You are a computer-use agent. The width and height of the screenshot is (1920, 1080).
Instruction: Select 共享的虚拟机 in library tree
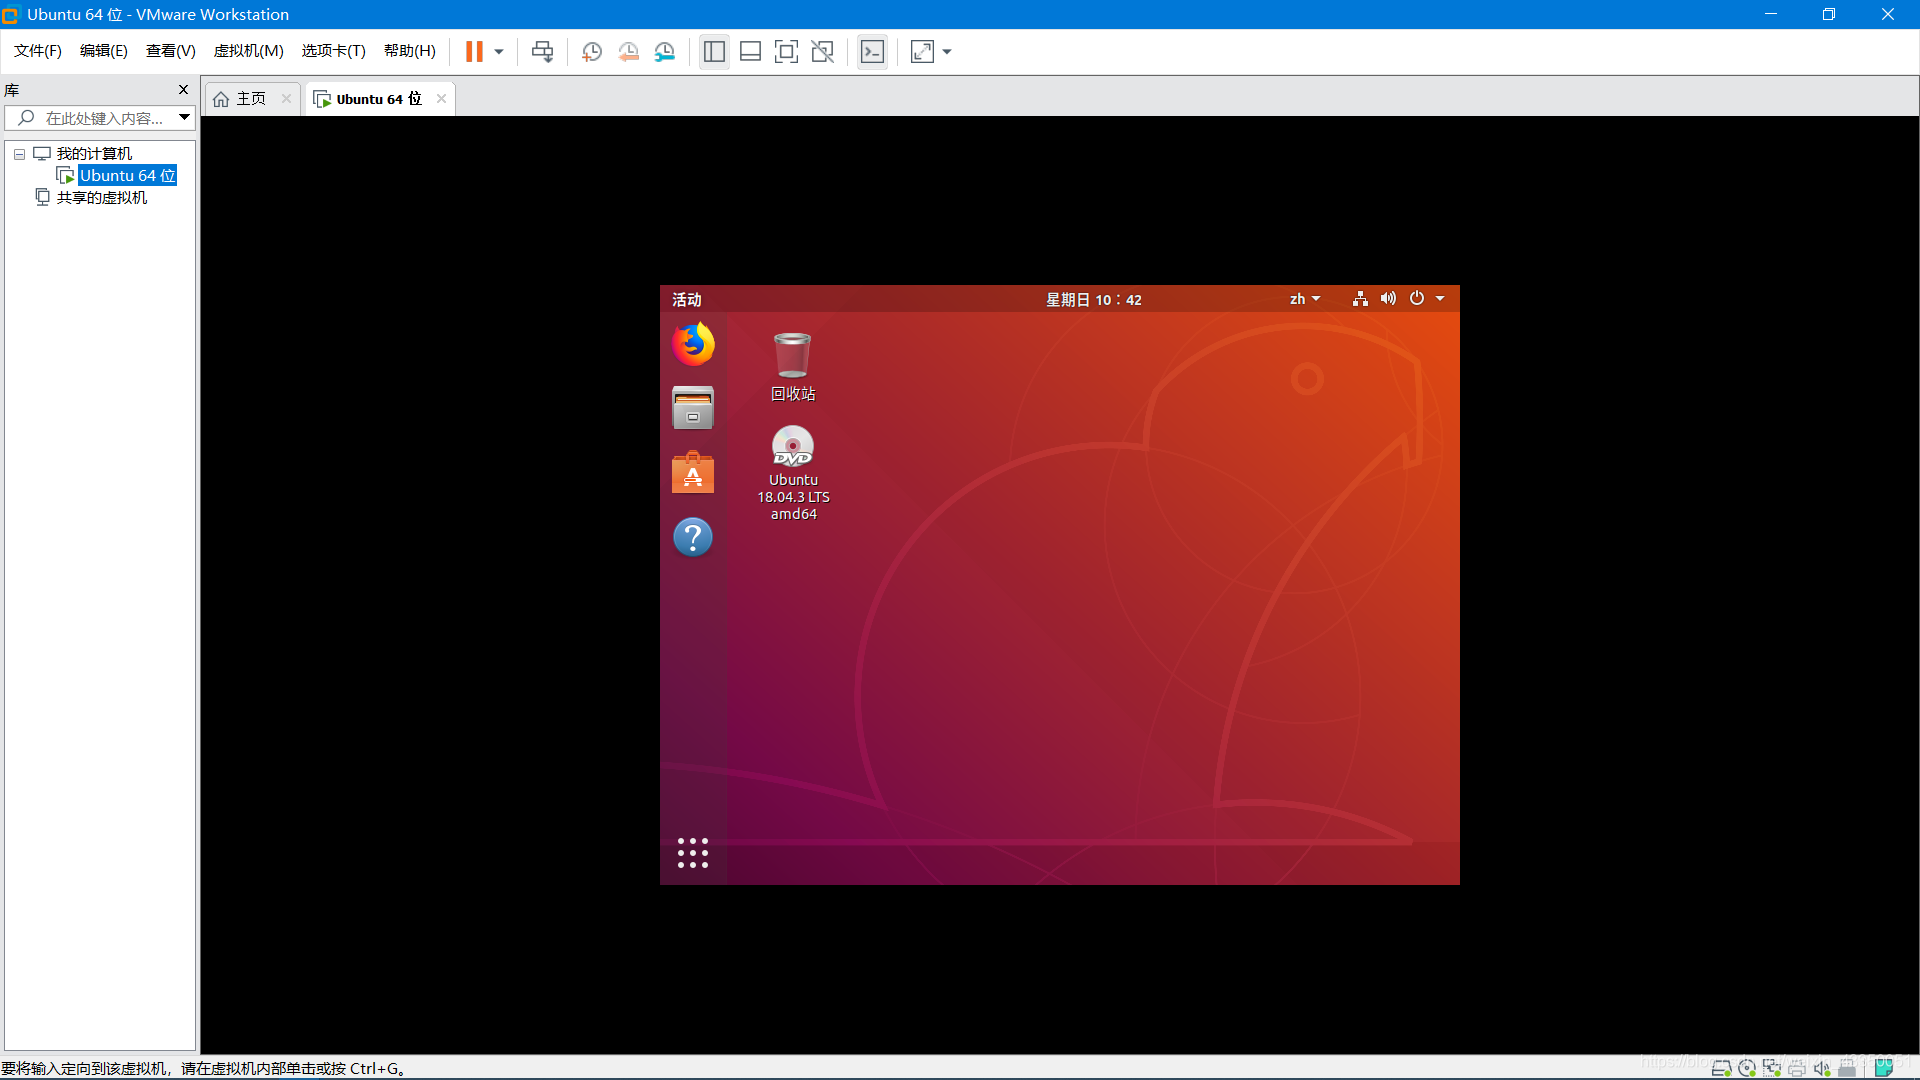101,198
